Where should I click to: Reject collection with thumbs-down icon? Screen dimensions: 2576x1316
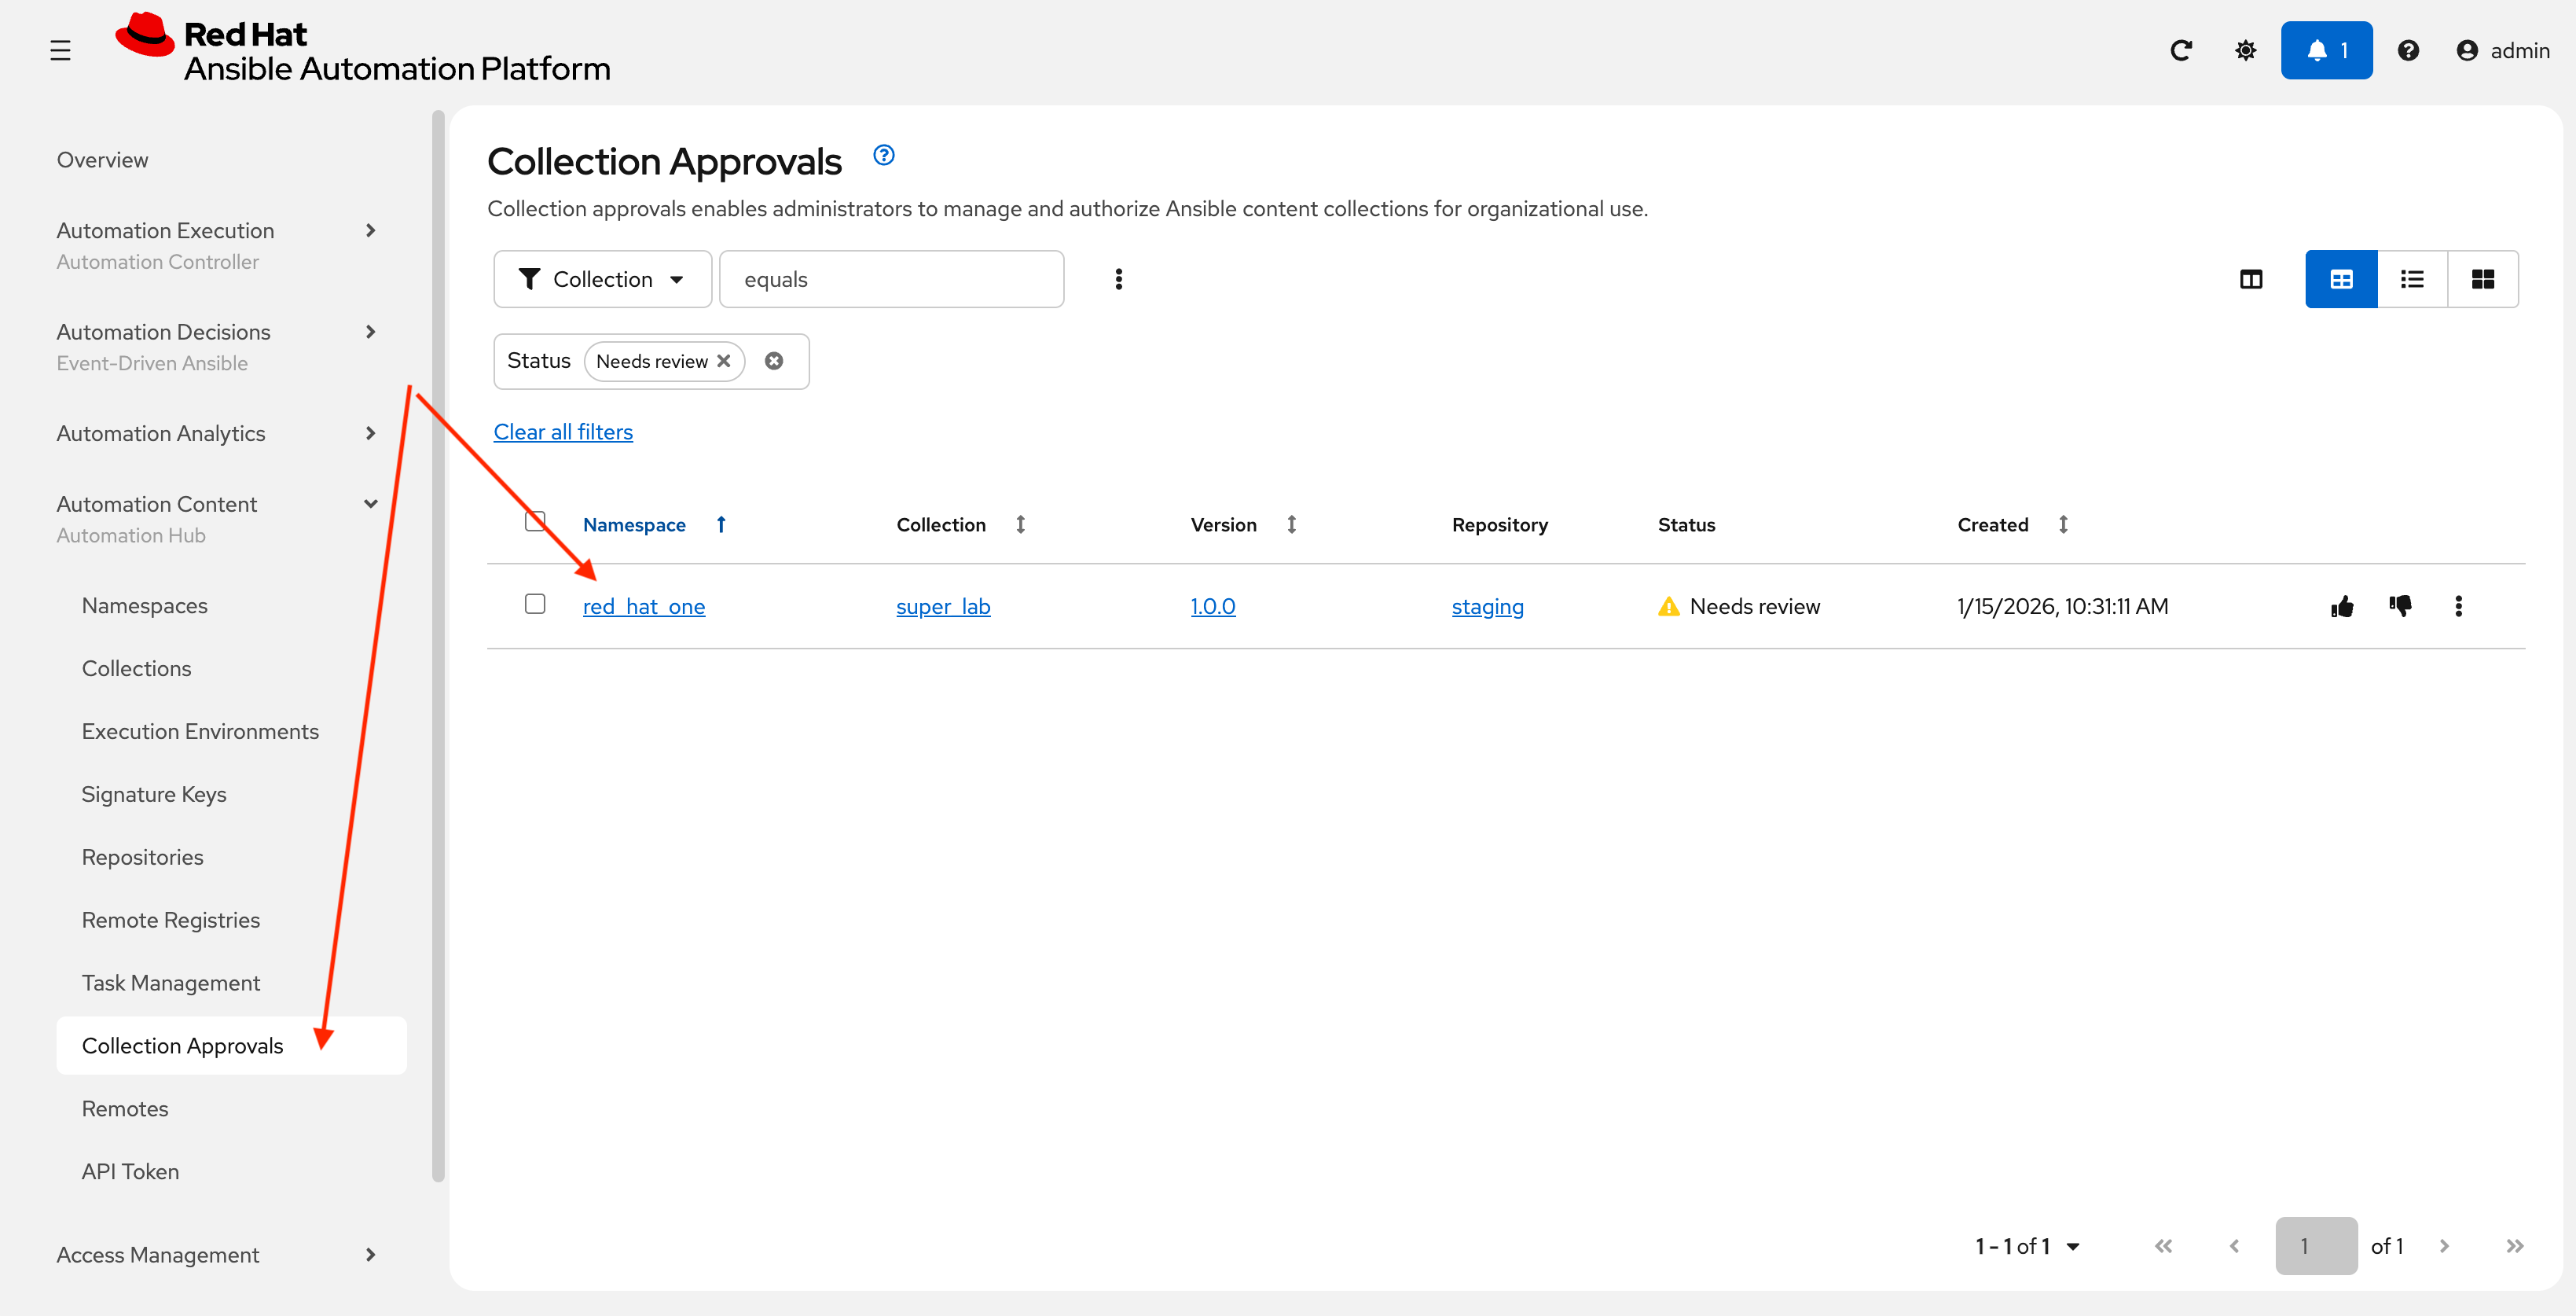(x=2400, y=606)
